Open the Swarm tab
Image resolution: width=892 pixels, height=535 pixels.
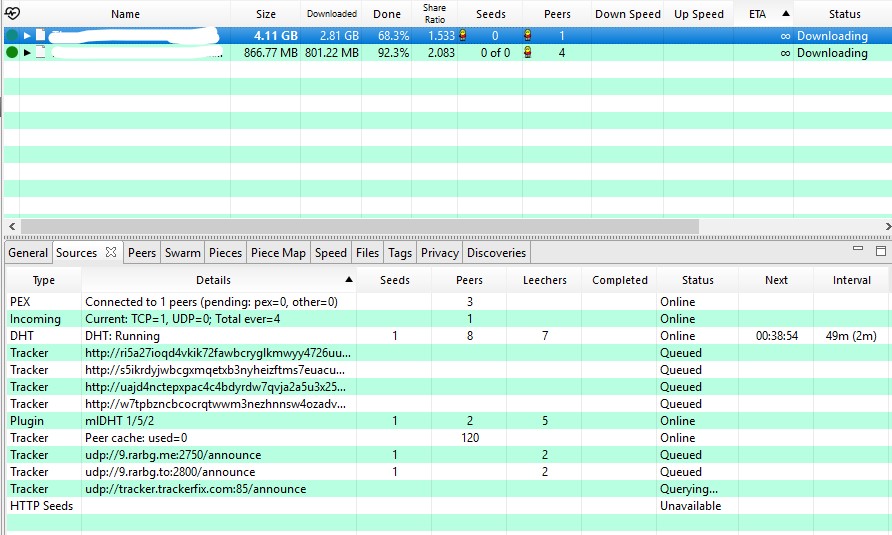[x=183, y=253]
